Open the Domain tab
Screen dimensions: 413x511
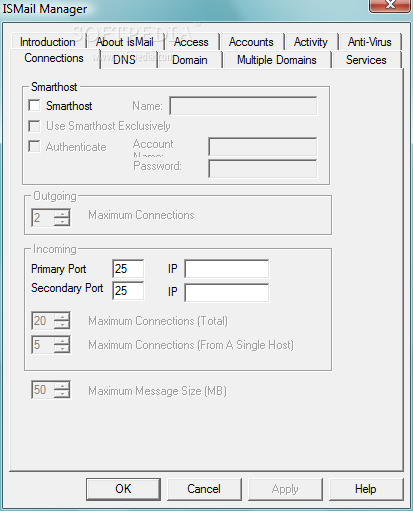[x=190, y=60]
